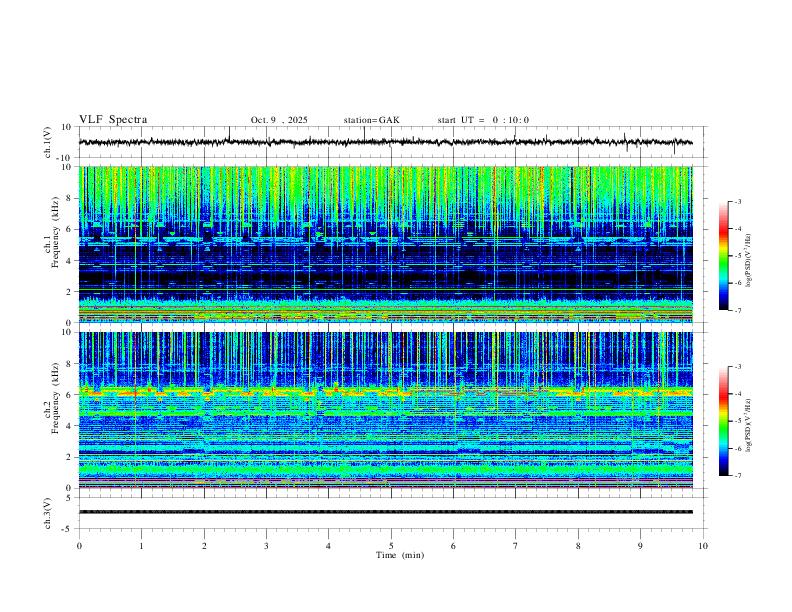Click the ch.1 spectrogram color bar
Image resolution: width=792 pixels, height=612 pixels.
pos(723,256)
